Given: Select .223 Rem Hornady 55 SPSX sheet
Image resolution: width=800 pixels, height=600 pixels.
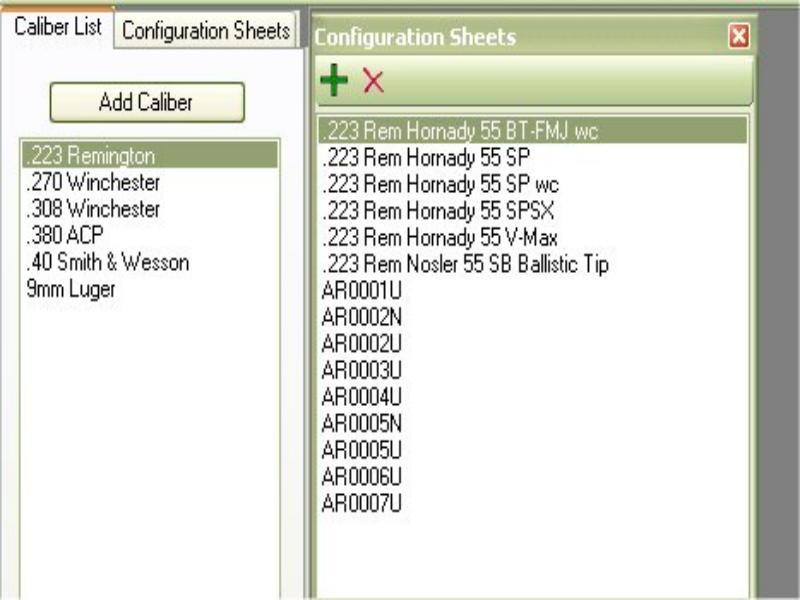Looking at the screenshot, I should click(533, 210).
